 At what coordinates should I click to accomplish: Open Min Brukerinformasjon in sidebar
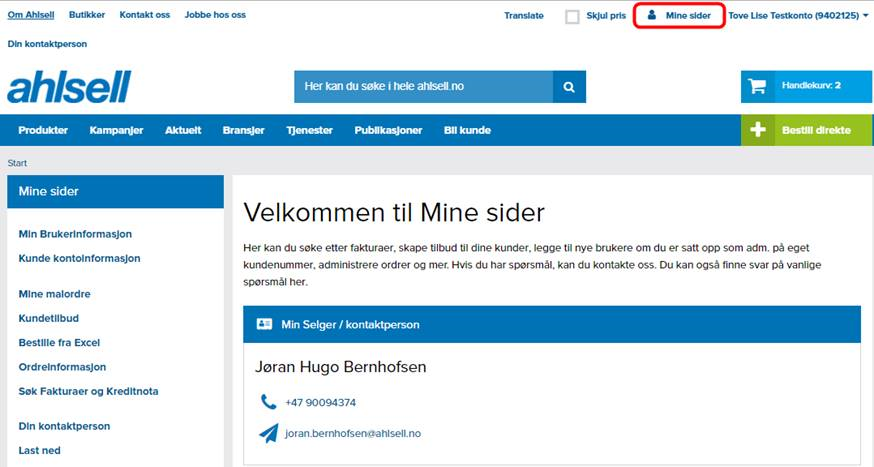click(x=75, y=234)
